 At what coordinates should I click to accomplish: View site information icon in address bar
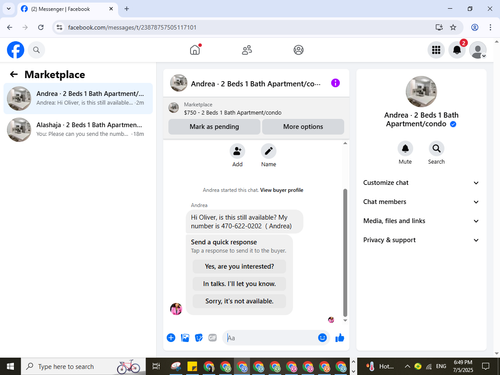tap(59, 27)
